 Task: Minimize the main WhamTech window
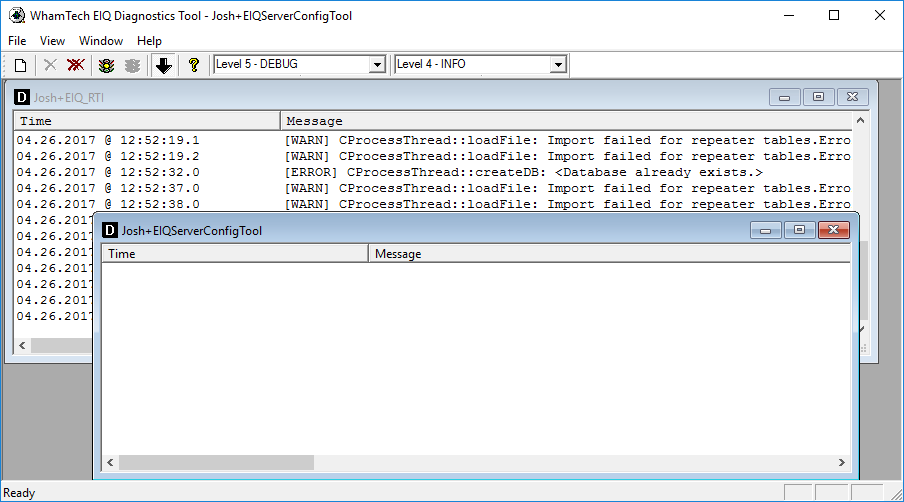click(x=789, y=16)
